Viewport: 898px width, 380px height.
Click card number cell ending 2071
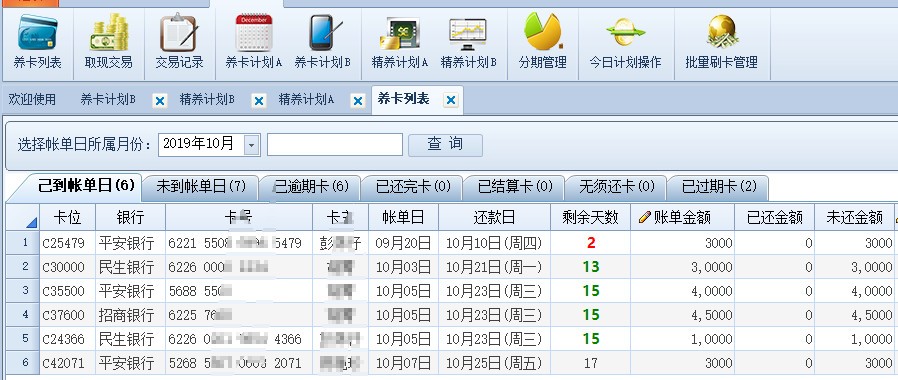[x=239, y=363]
